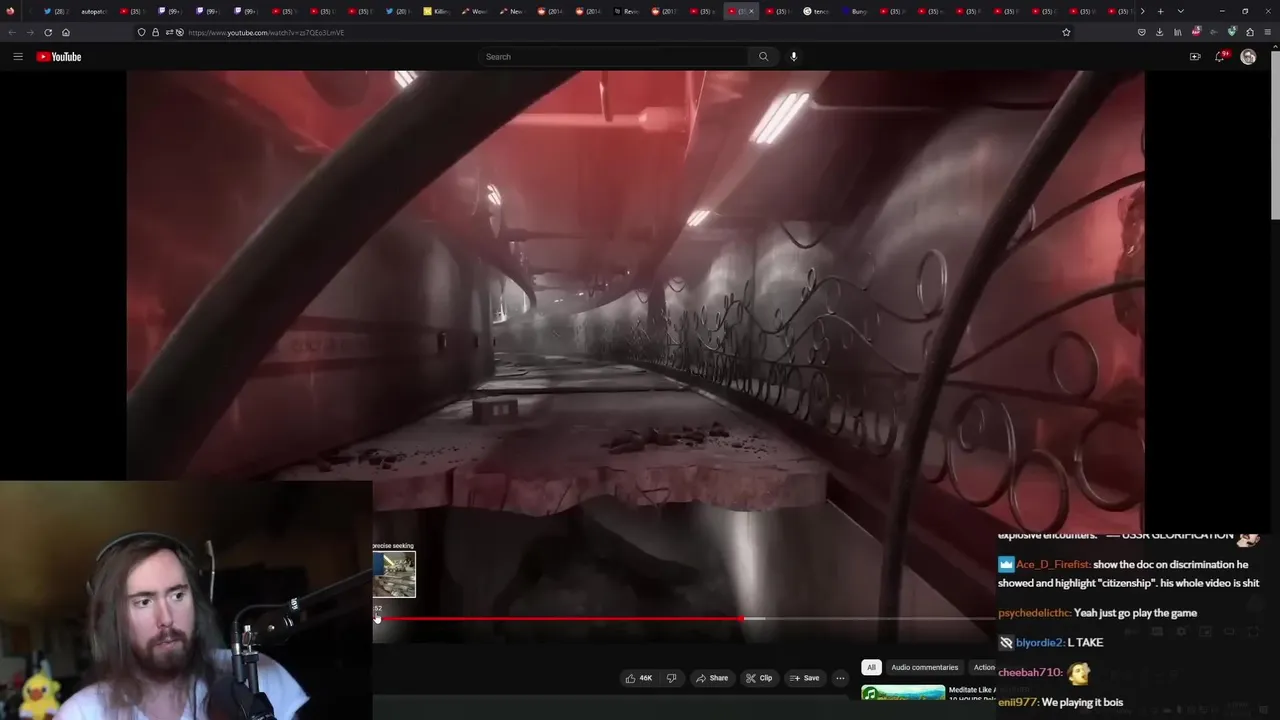Open the browser library shelf icon
Screen dimensions: 1280x720
tap(1178, 32)
